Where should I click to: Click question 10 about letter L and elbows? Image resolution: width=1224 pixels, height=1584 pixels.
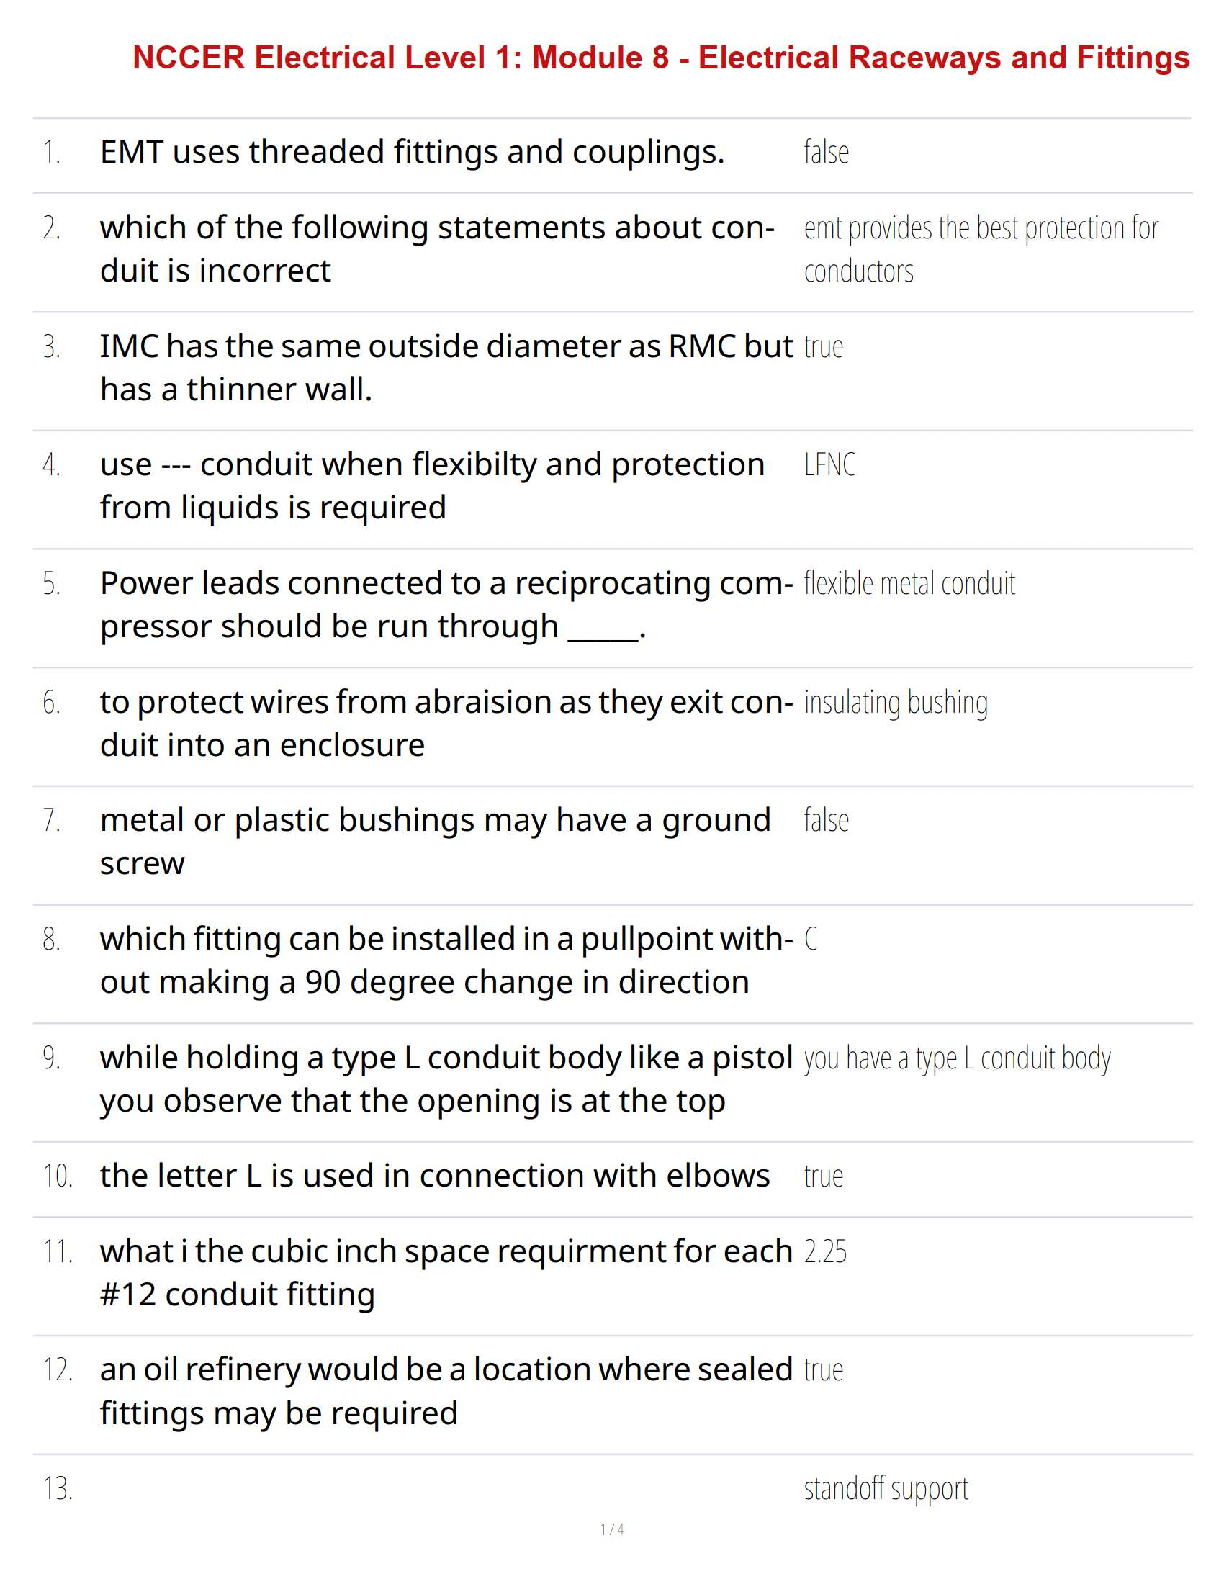point(434,1176)
